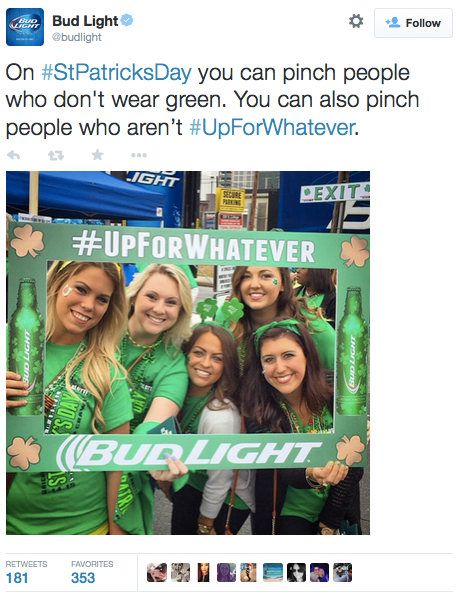Image resolution: width=459 pixels, height=599 pixels.
Task: Open the #UpForWhatever hashtag link
Action: coord(272,127)
